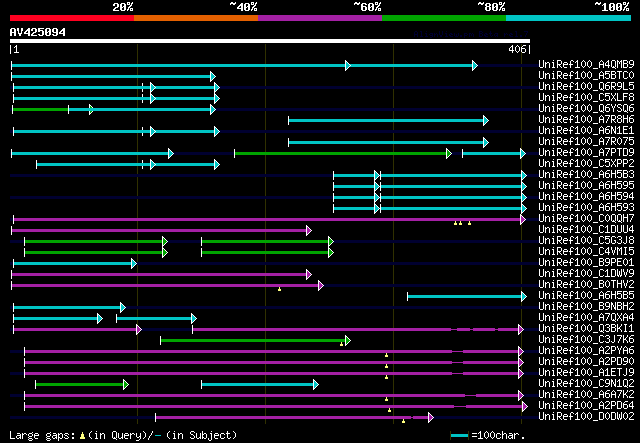
Task: Click the cyan bar in the B9NBH2 row
Action: (69, 308)
